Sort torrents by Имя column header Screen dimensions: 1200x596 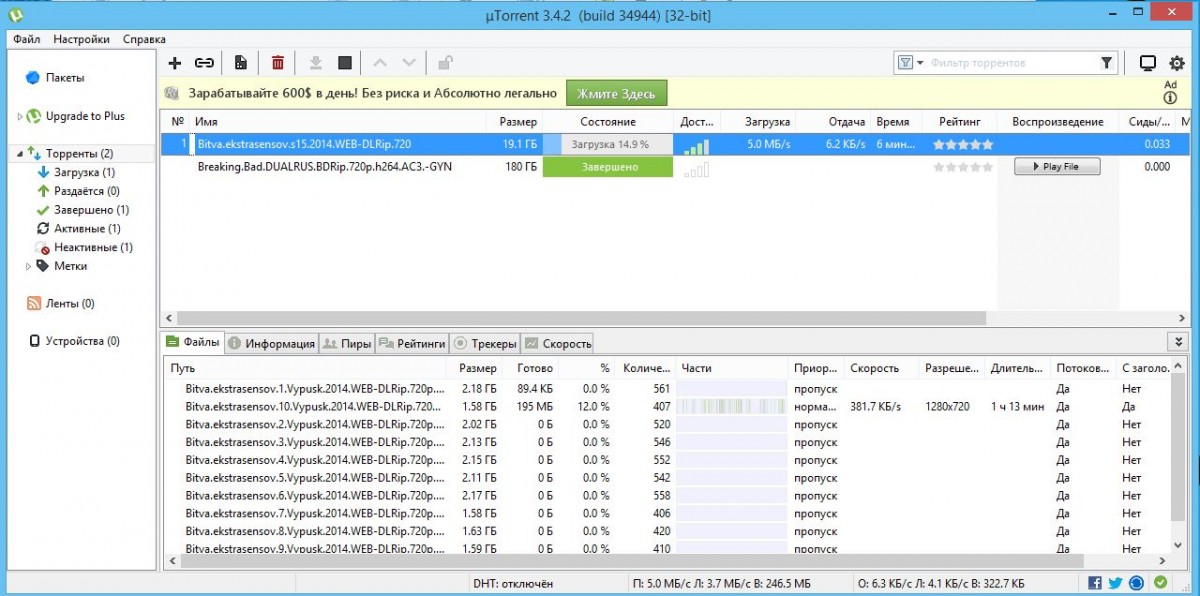pos(339,122)
